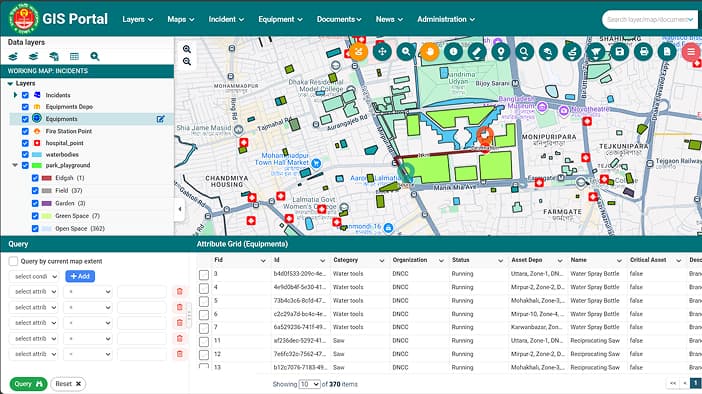This screenshot has width=702, height=394.
Task: Open the Documents menu
Action: coord(339,19)
